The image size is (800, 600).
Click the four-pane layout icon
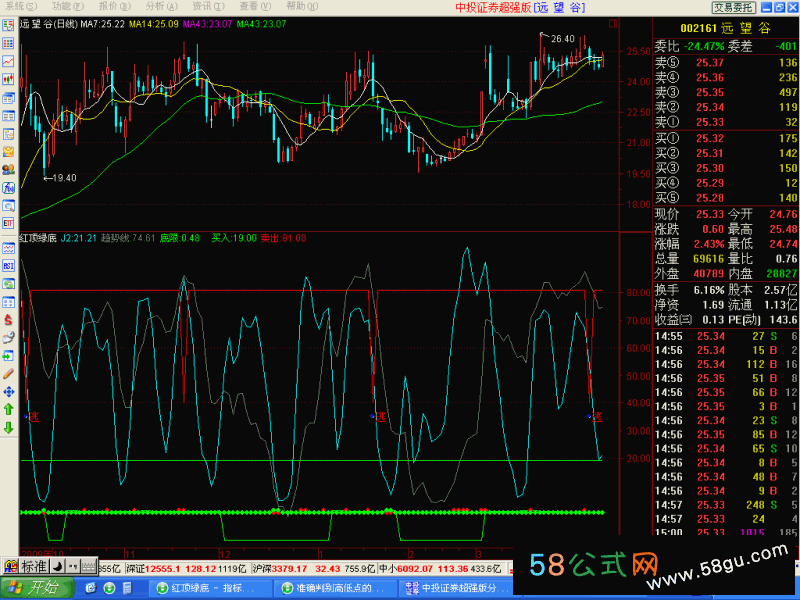click(8, 302)
